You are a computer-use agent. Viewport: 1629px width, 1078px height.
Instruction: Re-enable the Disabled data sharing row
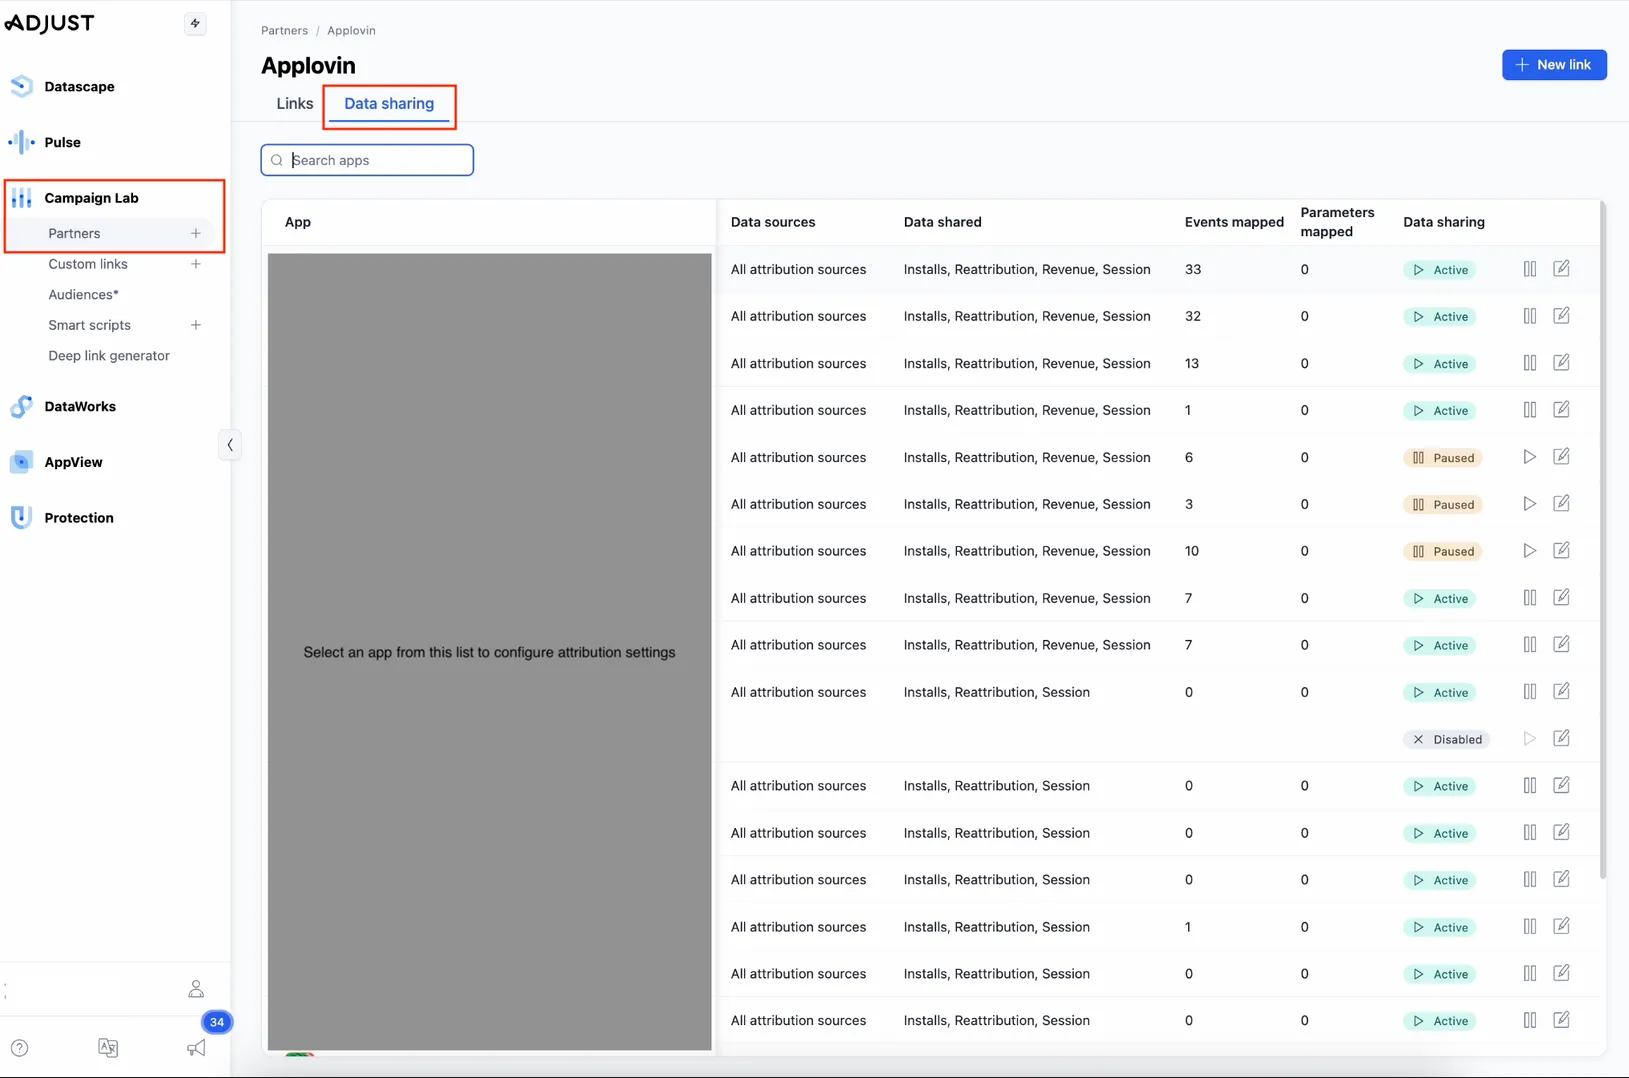(1529, 738)
